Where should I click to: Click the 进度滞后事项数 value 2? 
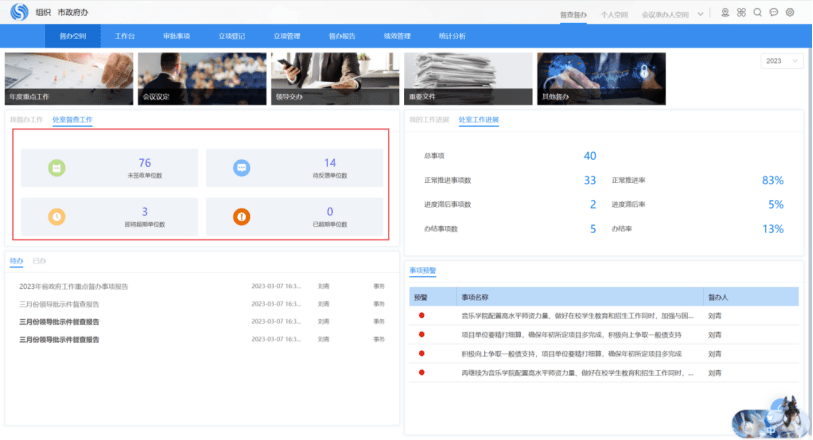[593, 204]
